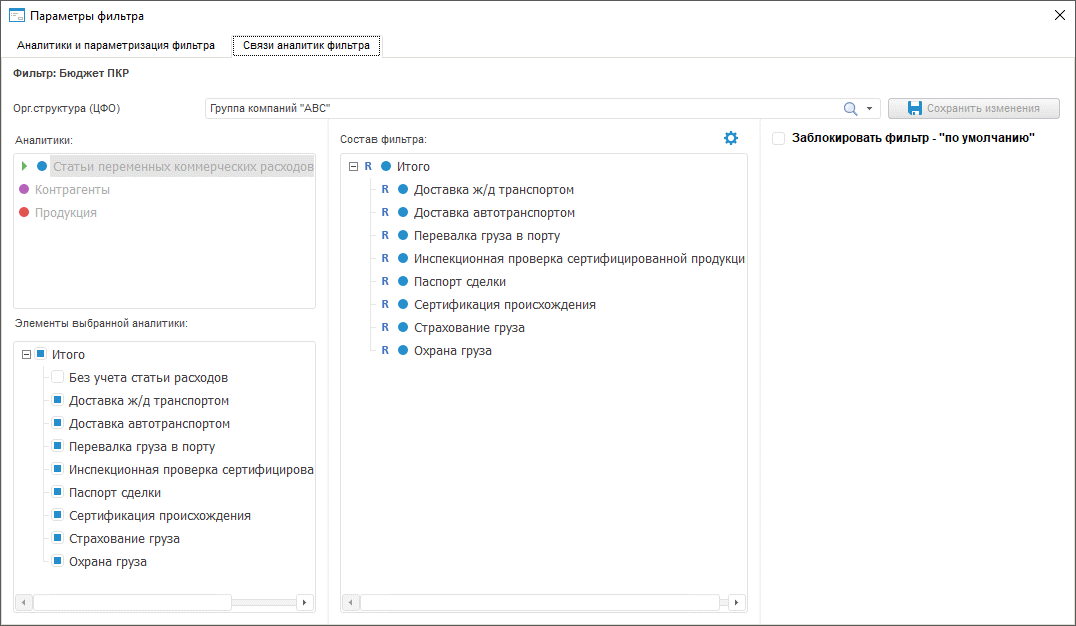Select the Связи аналитик фильтра tab

306,46
